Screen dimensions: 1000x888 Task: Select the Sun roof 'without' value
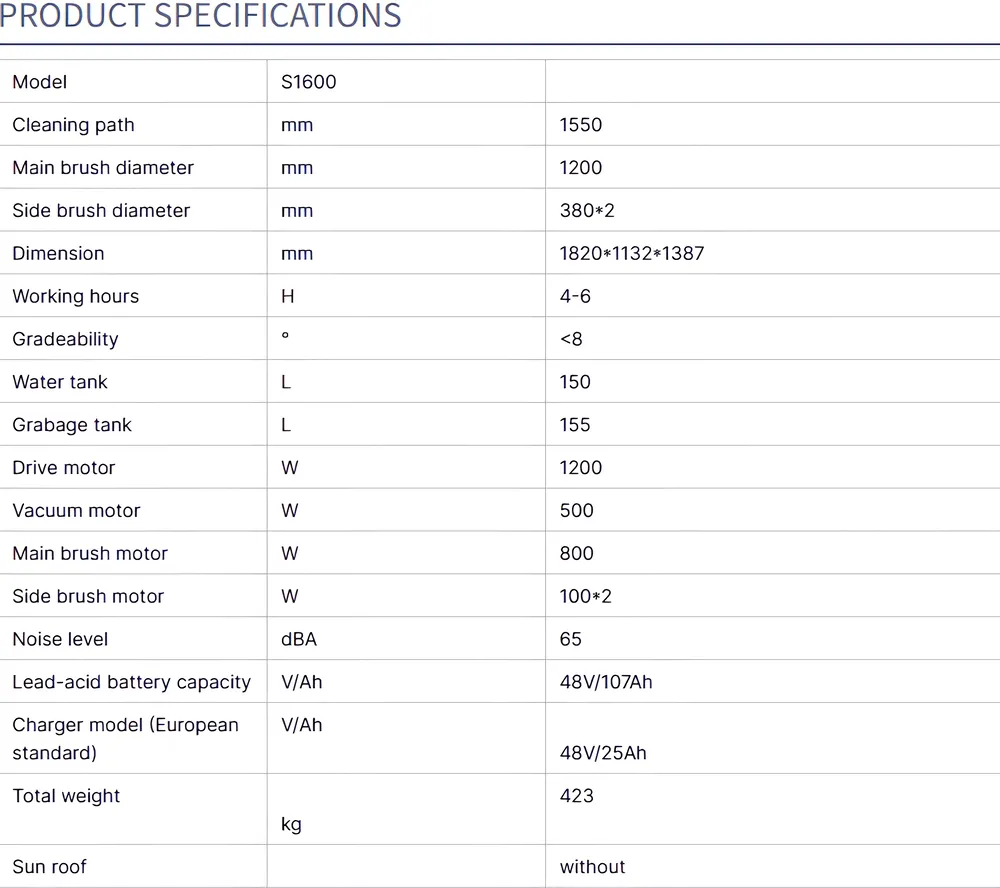593,867
